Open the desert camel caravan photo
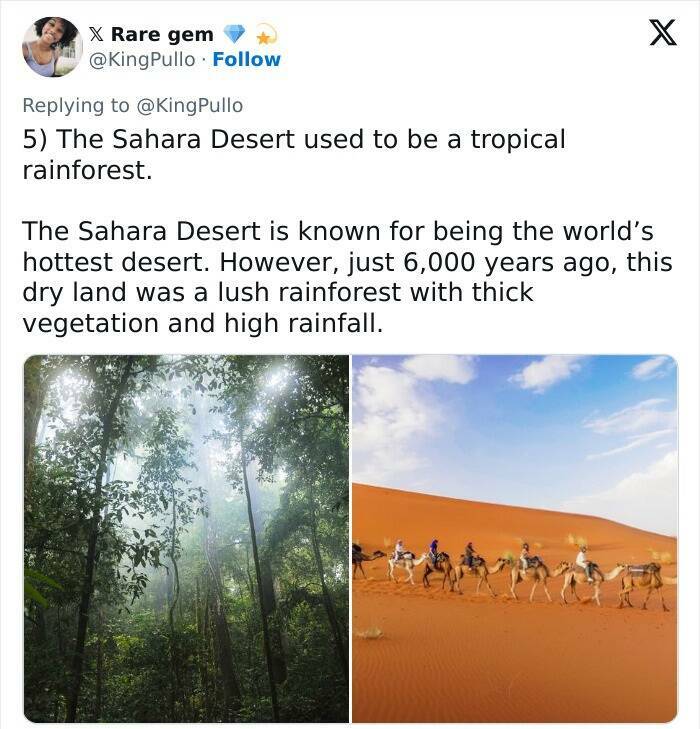This screenshot has height=729, width=700. (514, 538)
